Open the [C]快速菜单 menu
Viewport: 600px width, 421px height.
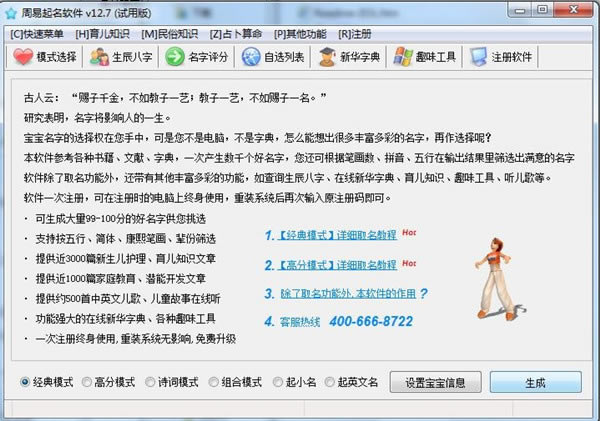pos(37,34)
